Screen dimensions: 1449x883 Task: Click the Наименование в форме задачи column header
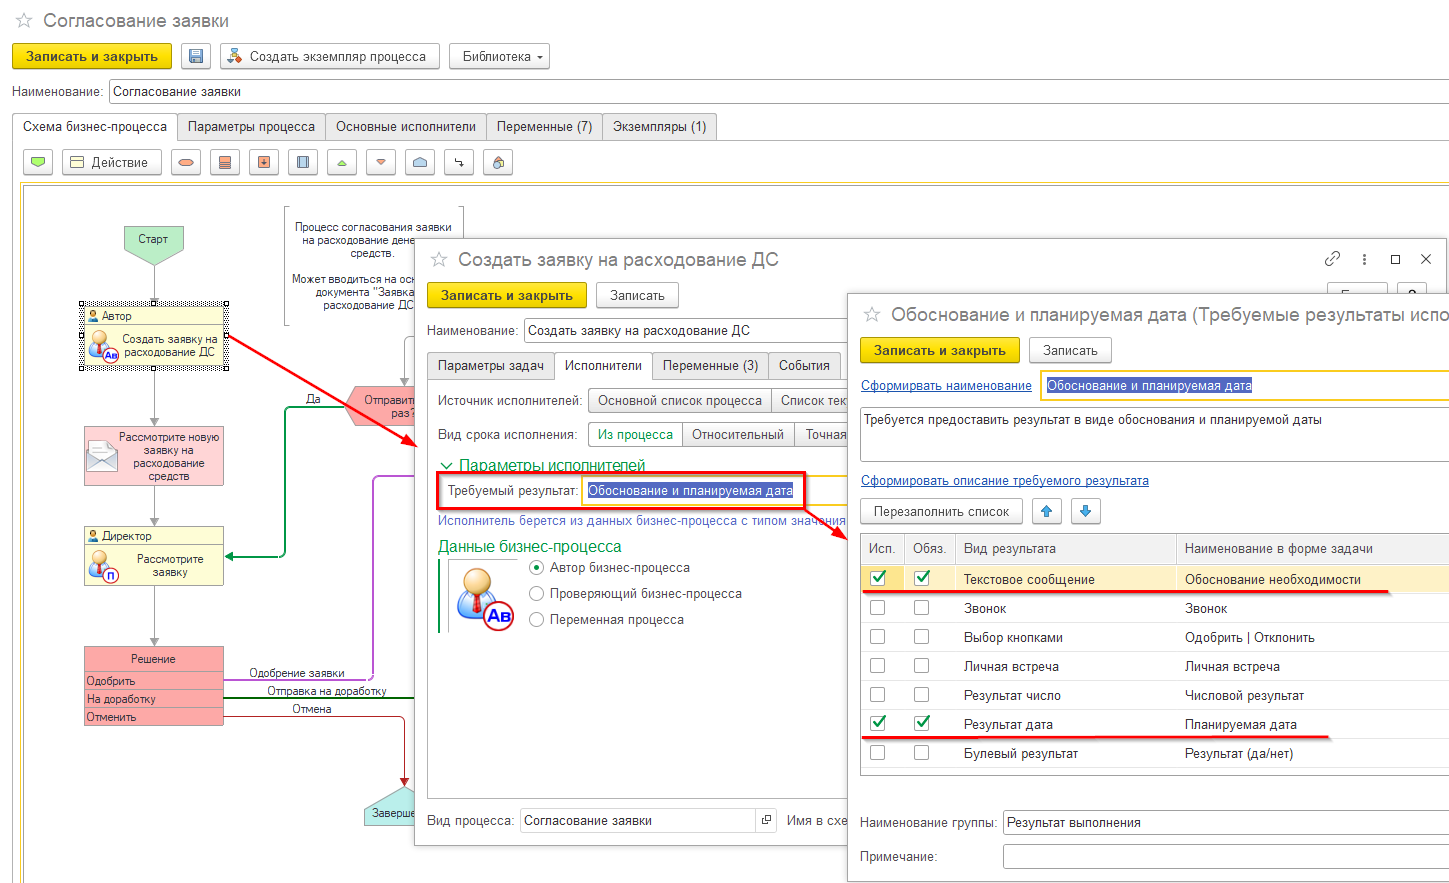(x=1312, y=549)
